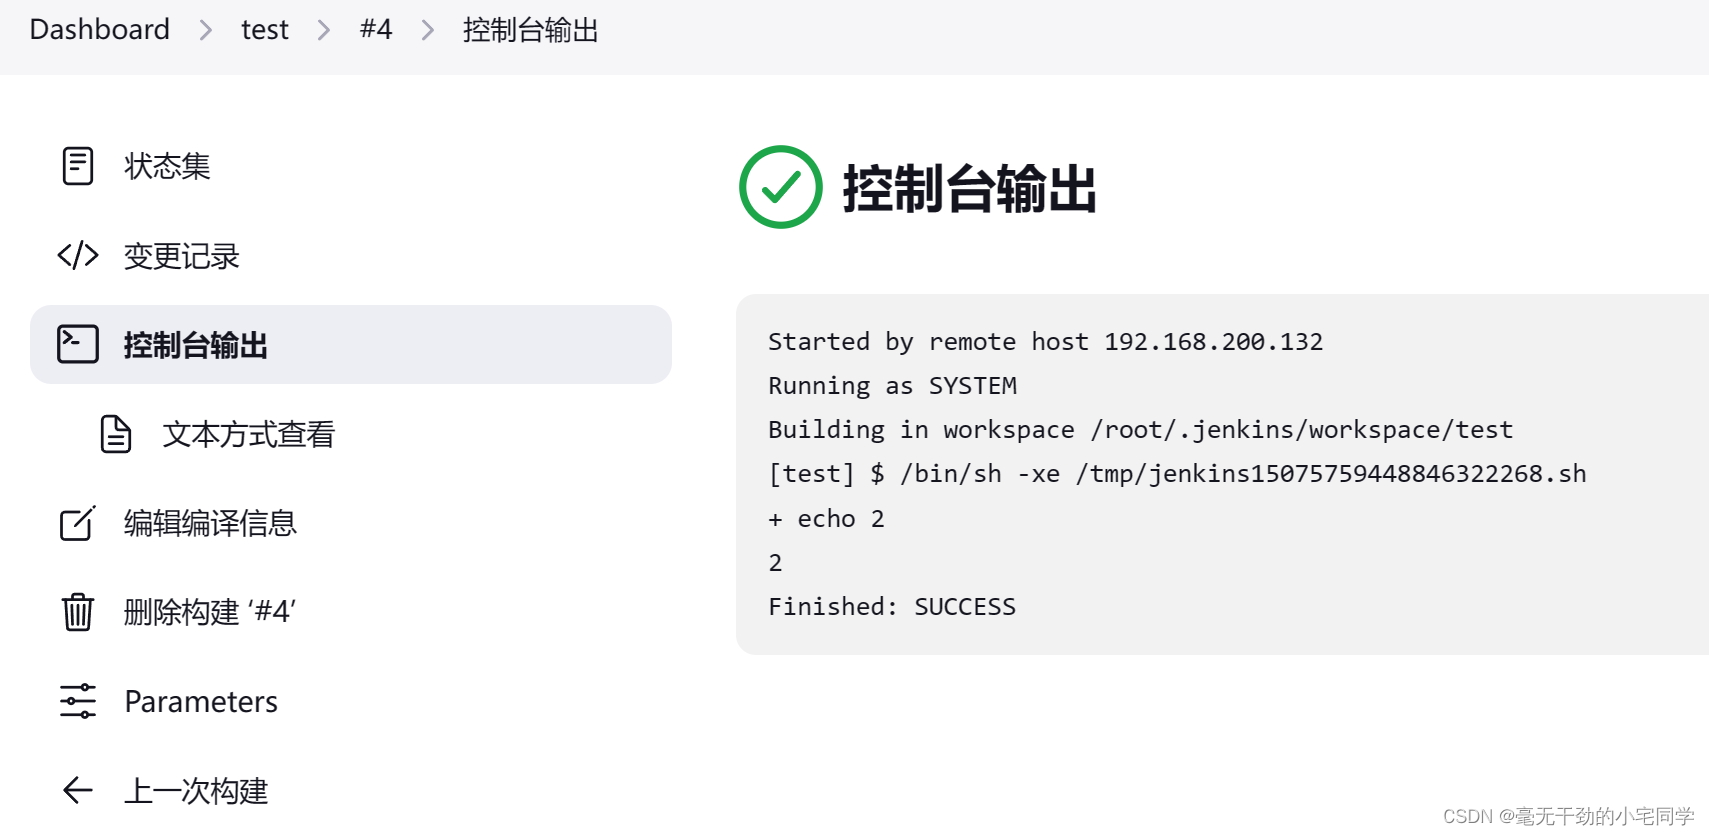This screenshot has width=1709, height=835.
Task: Click the green success checkmark icon
Action: point(780,187)
